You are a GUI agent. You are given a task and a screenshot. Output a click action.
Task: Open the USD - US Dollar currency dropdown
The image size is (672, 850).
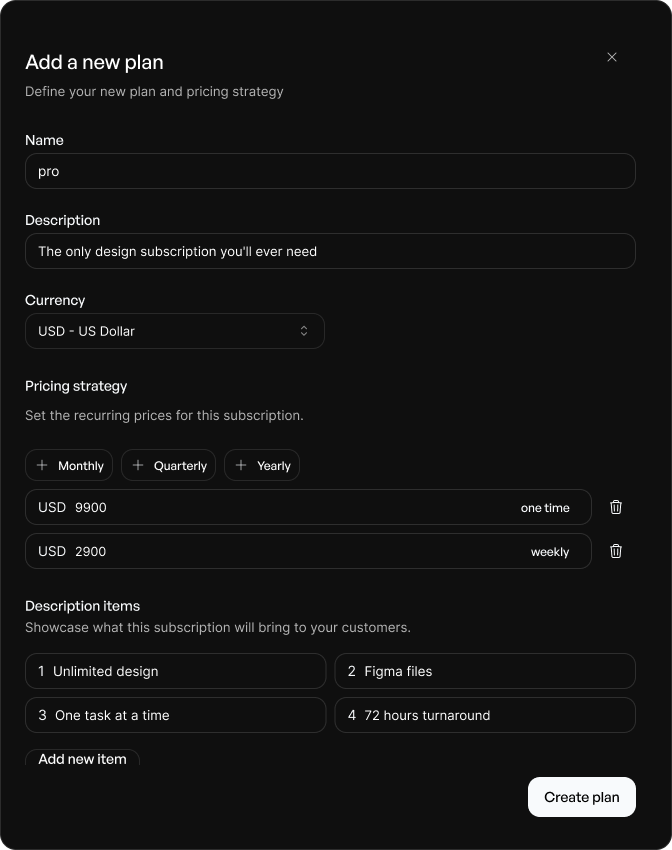pyautogui.click(x=174, y=331)
